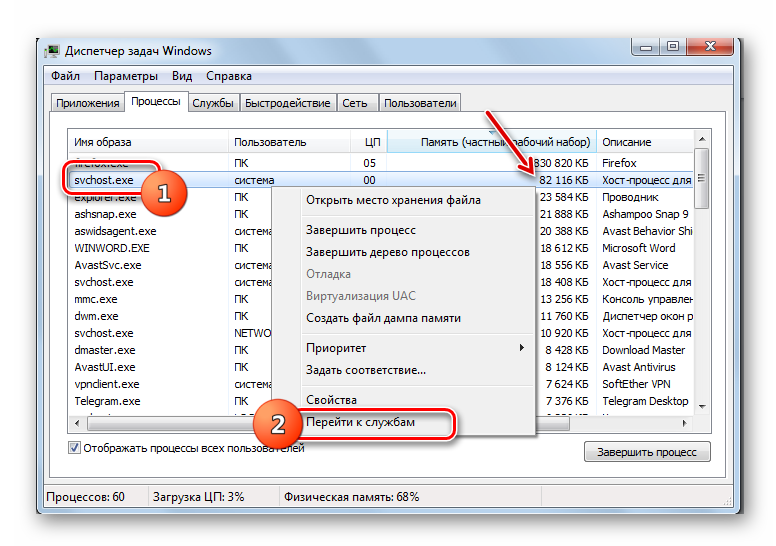Screen dimensions: 776x546
Task: Open the Вид menu
Action: pos(182,76)
